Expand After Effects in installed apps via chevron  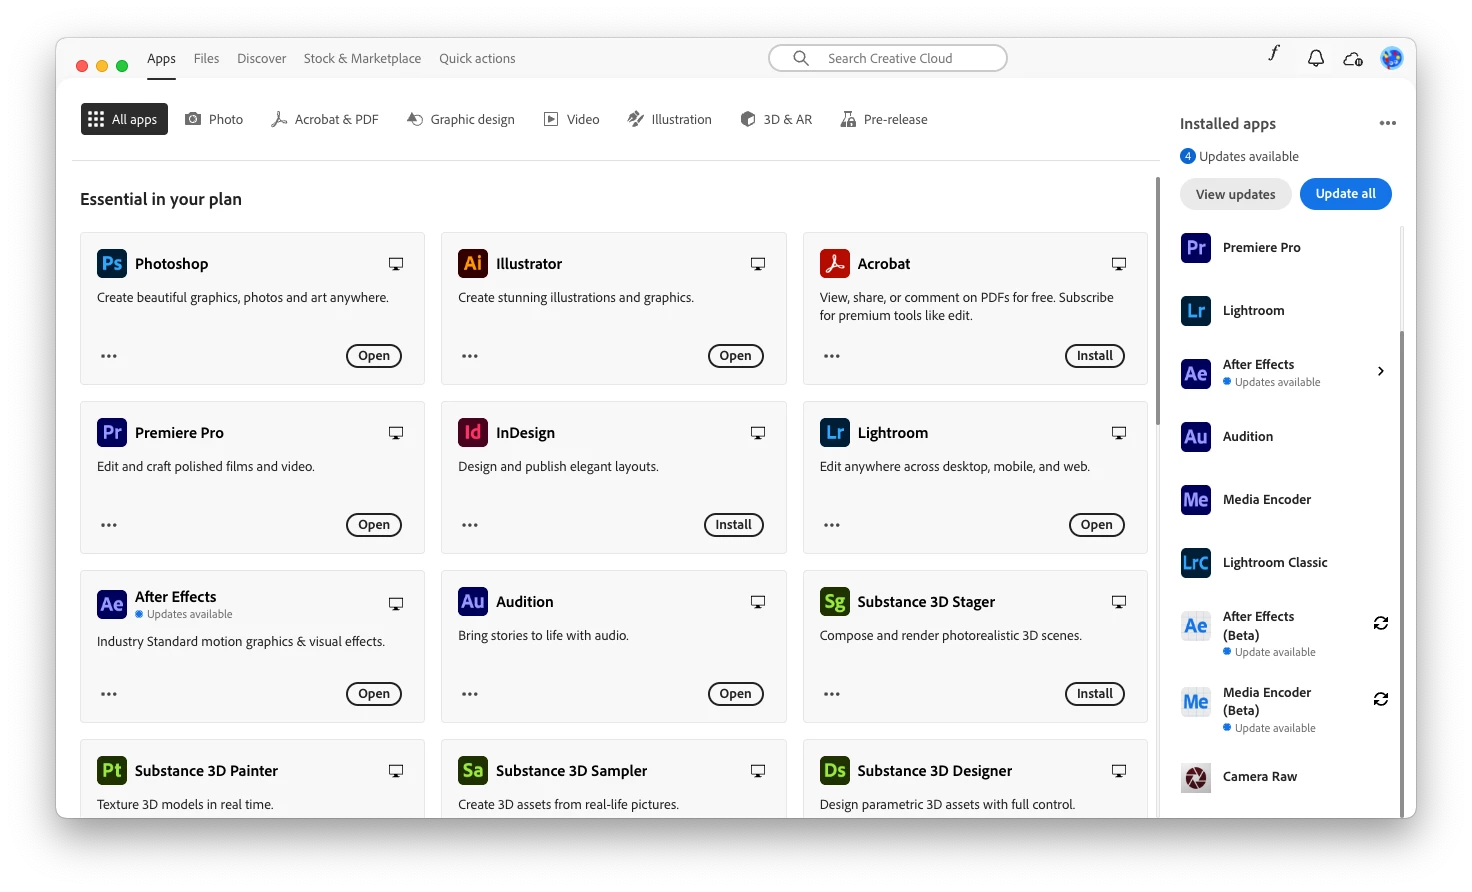point(1381,371)
